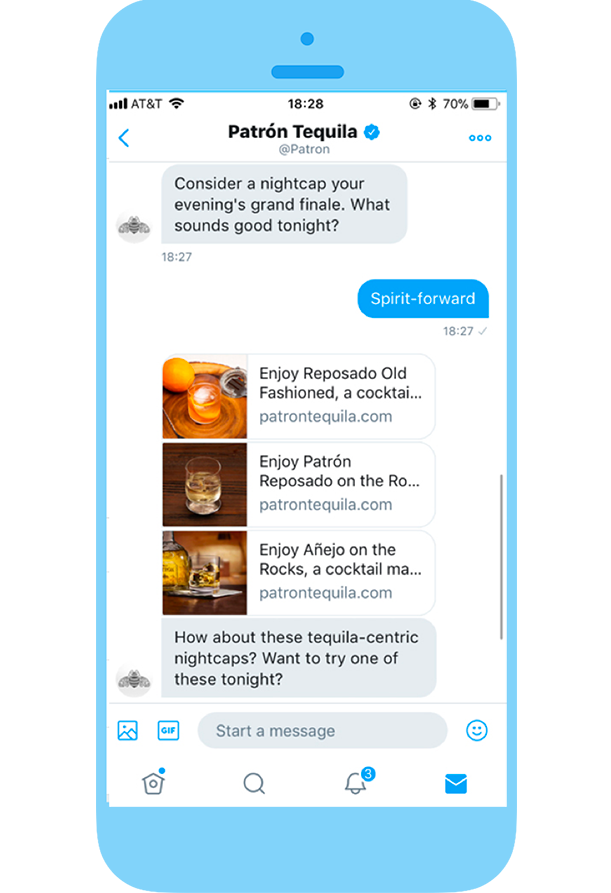The width and height of the screenshot is (611, 893).
Task: Tap the Patrón bee avatar beside the nightcap question
Action: (x=134, y=226)
